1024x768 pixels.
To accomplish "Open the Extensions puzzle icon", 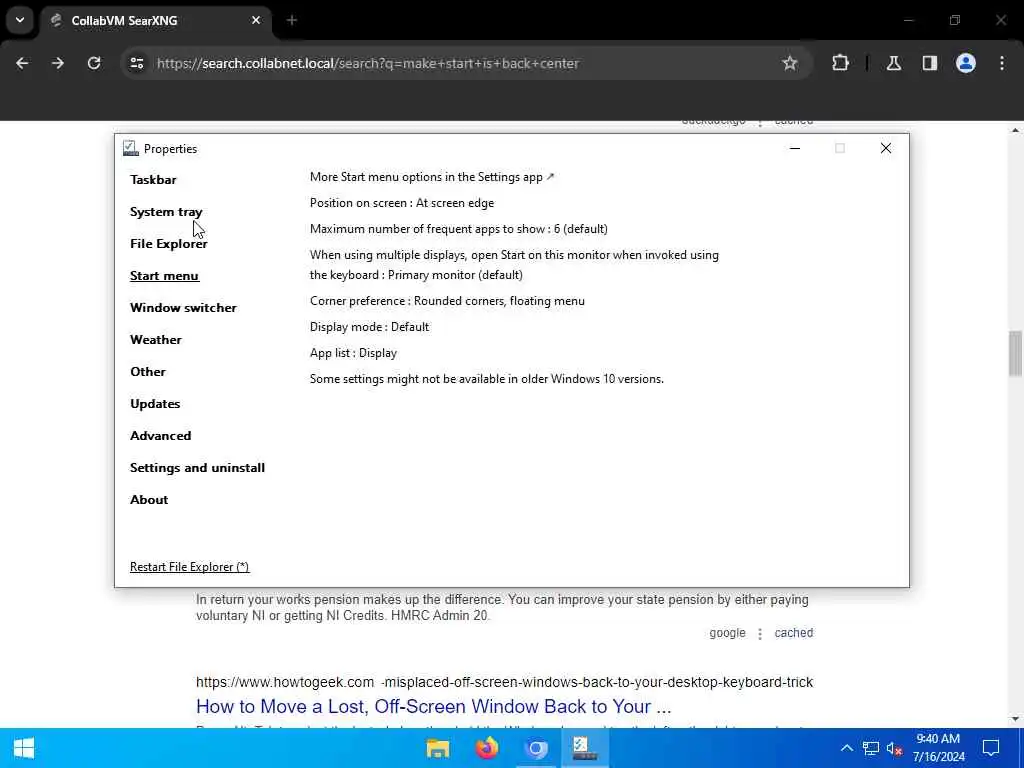I will [x=840, y=63].
